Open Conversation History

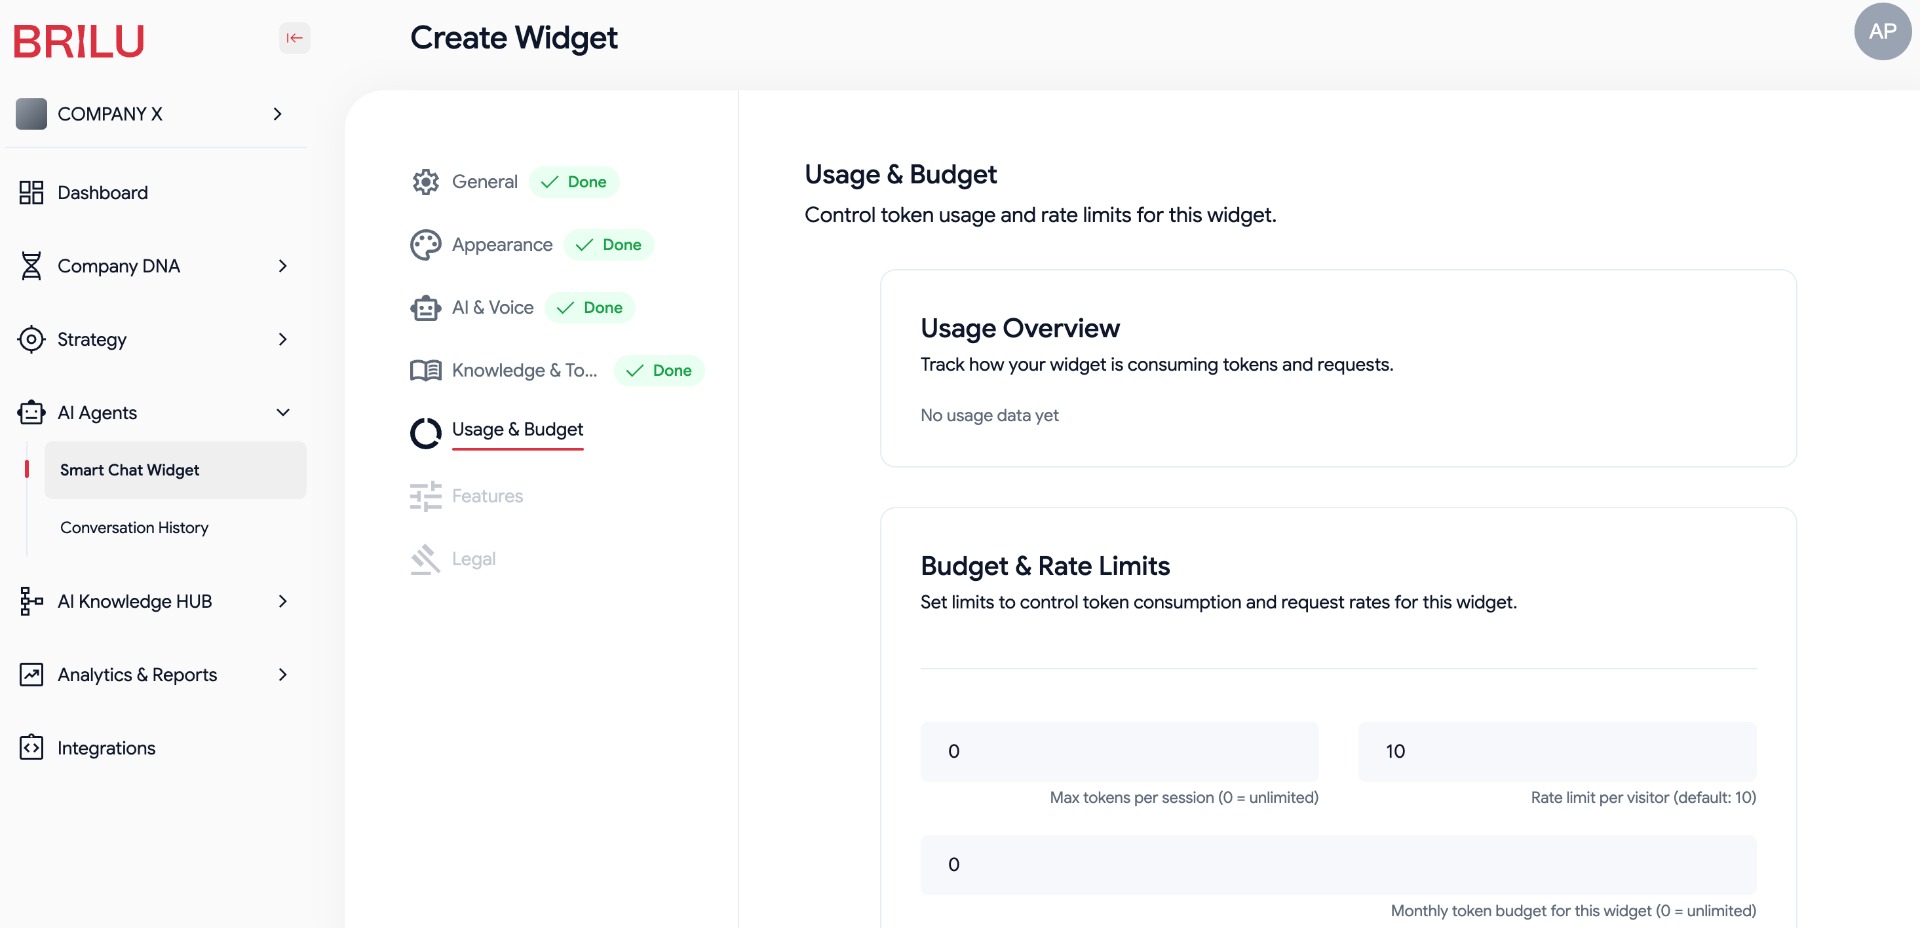(x=134, y=528)
